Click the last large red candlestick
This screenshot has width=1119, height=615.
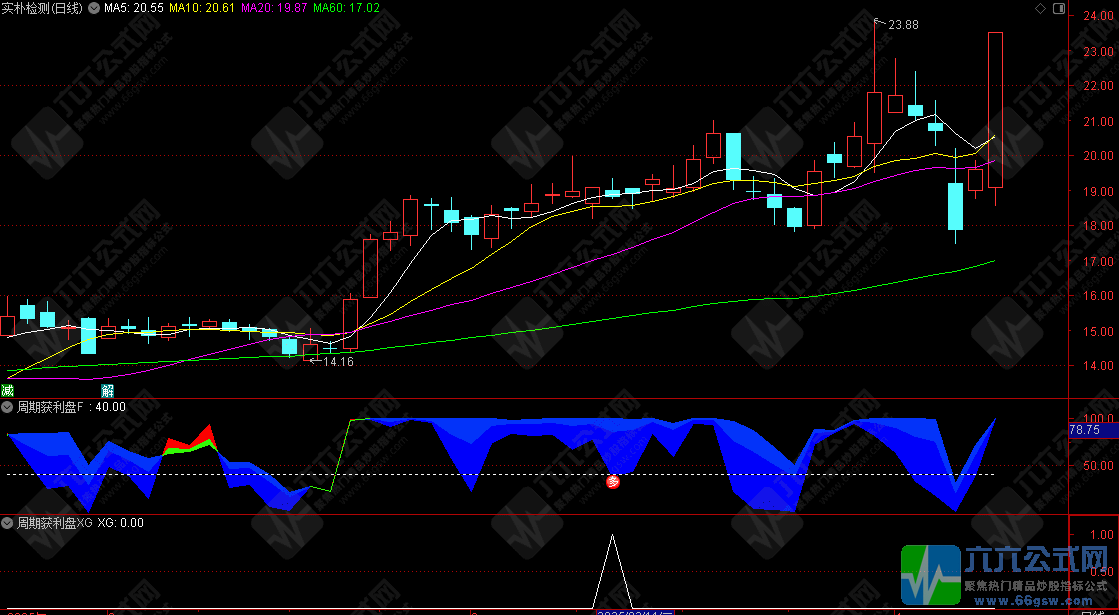(995, 110)
